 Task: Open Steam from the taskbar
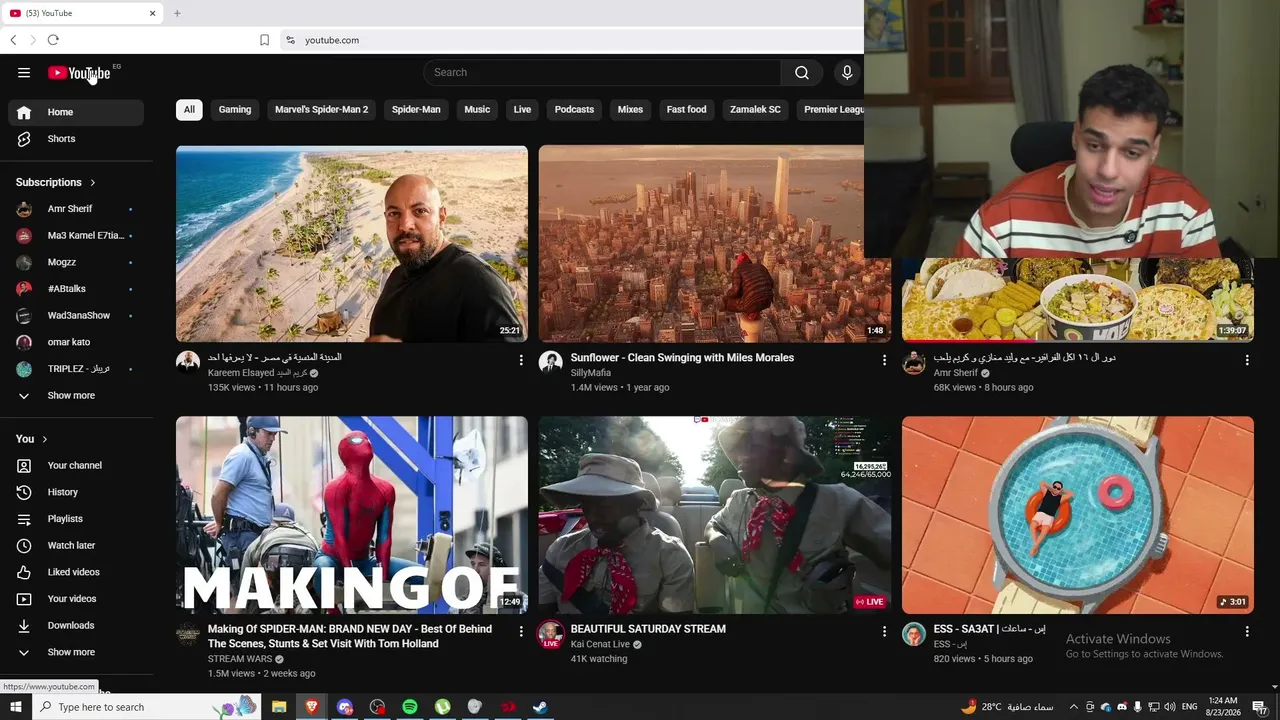click(539, 707)
